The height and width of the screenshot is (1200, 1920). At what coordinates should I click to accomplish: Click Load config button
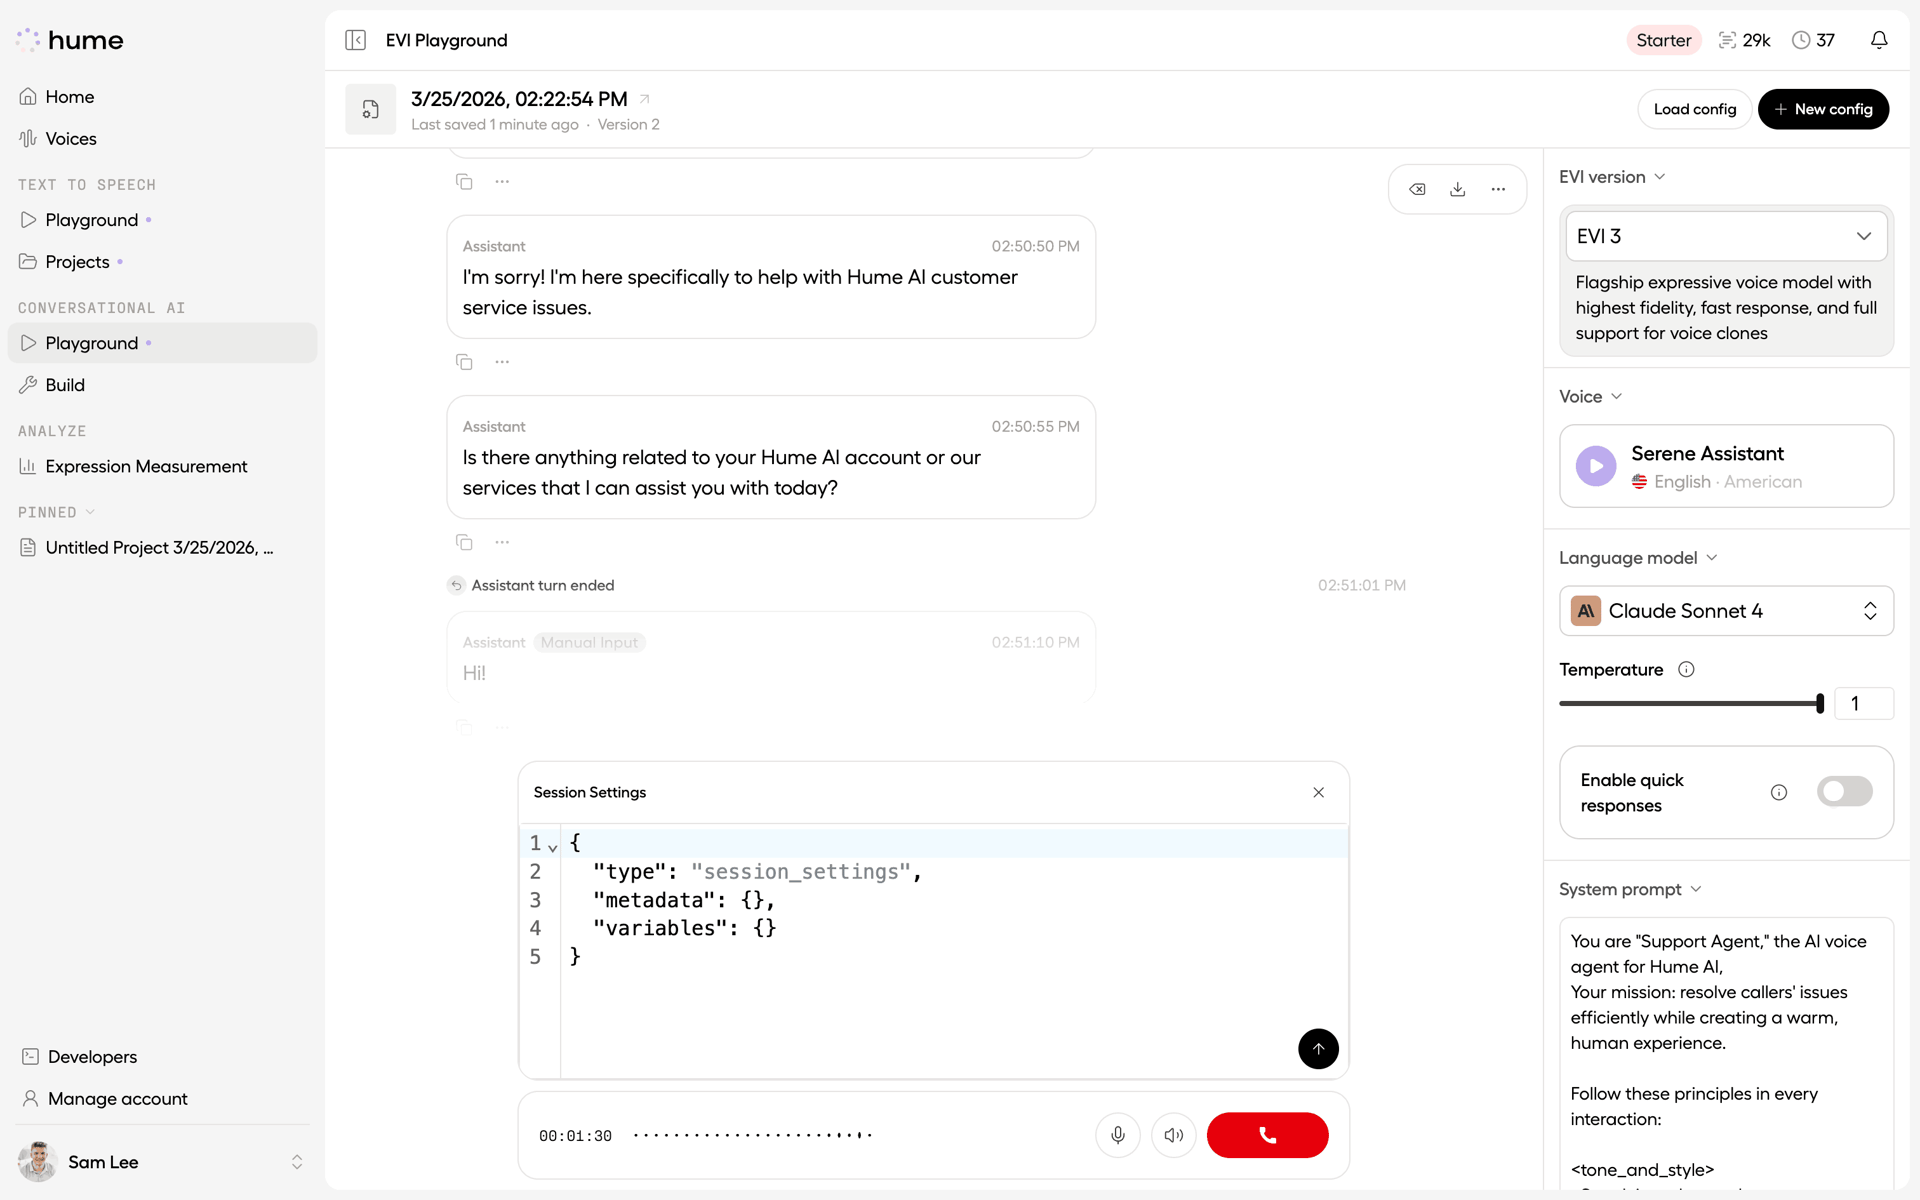(1694, 109)
